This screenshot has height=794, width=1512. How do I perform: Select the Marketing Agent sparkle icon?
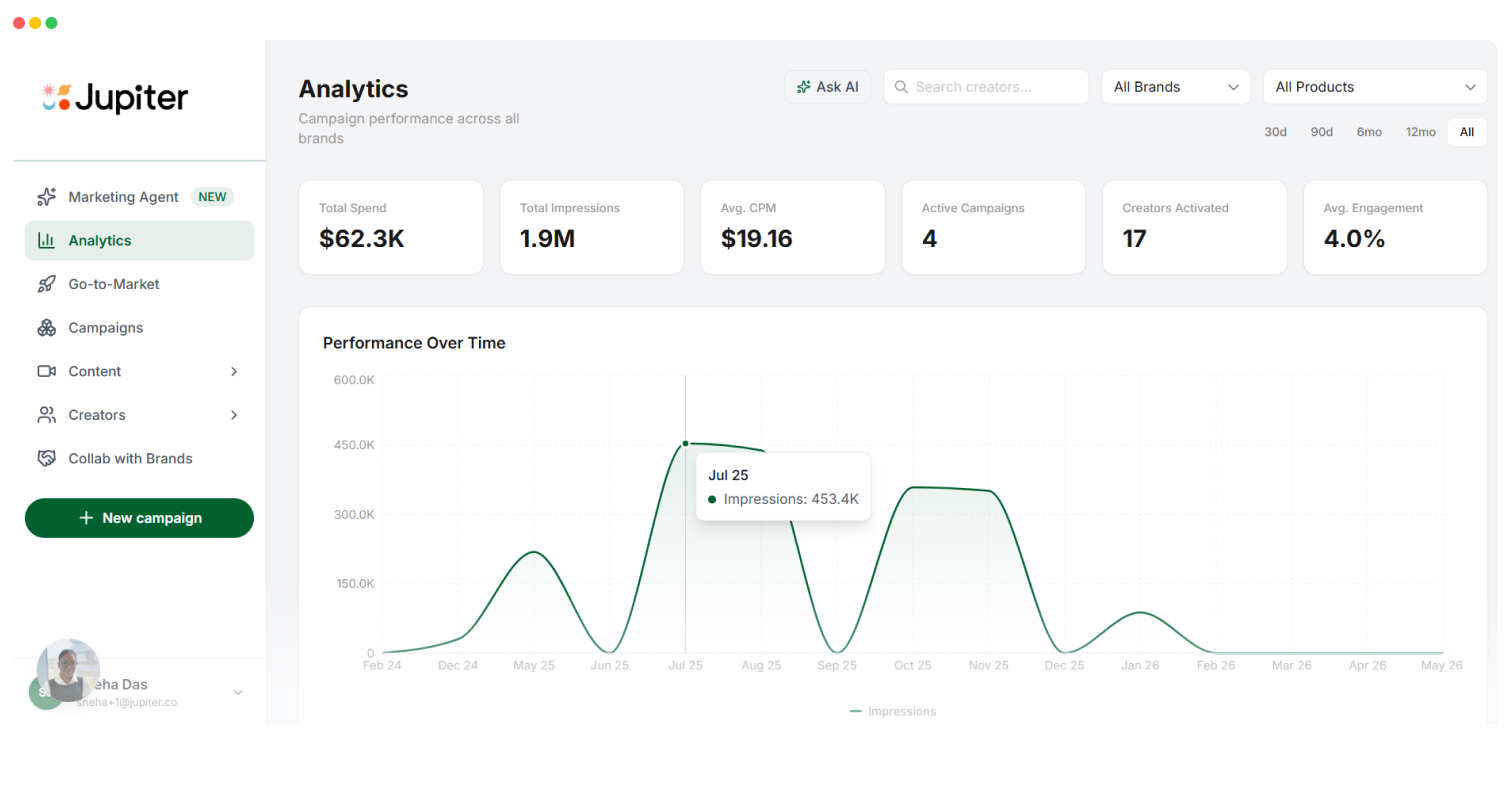[x=46, y=196]
